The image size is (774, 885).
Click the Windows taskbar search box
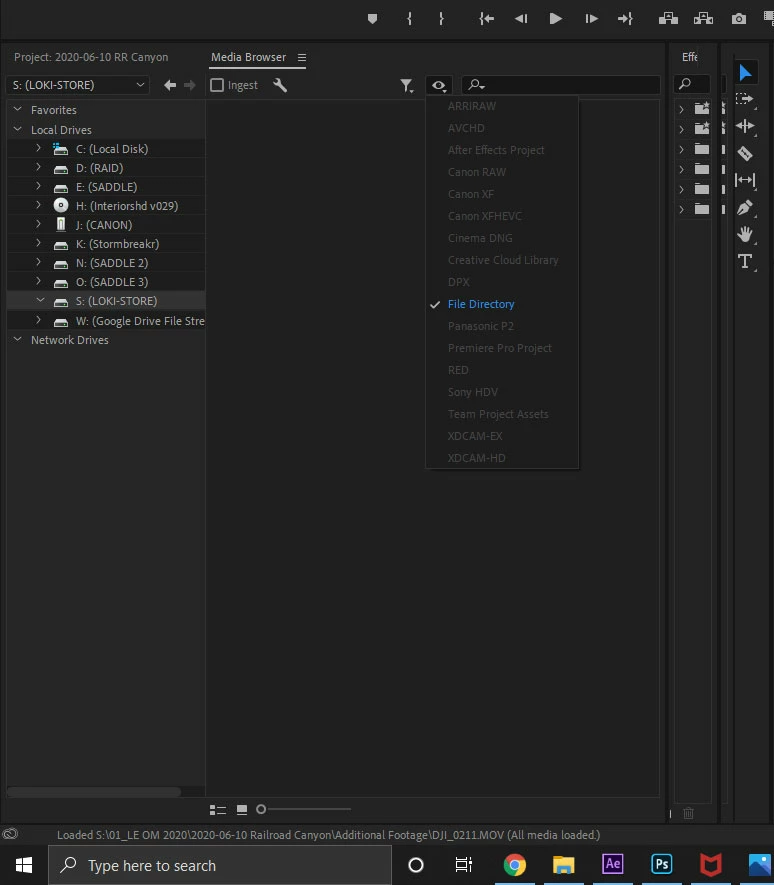[220, 865]
